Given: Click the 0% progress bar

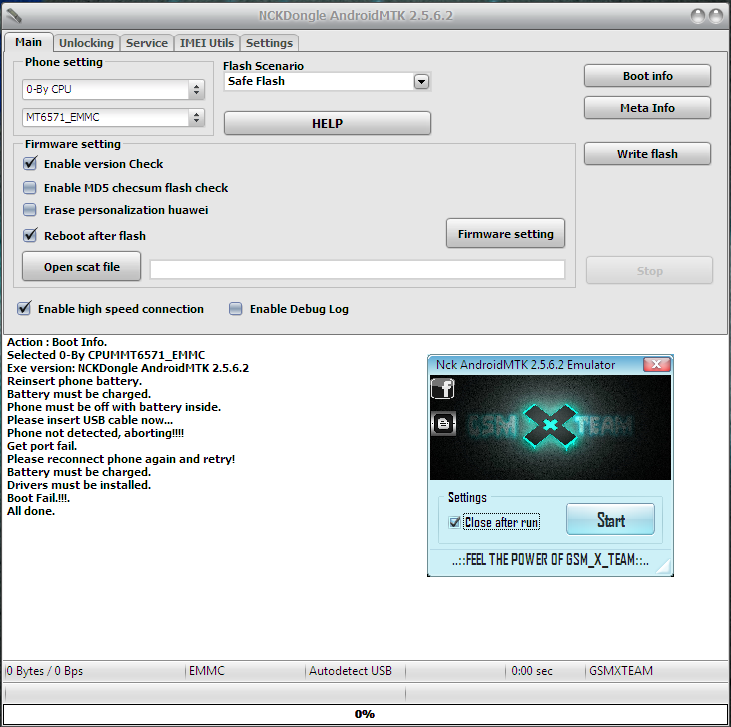Looking at the screenshot, I should pyautogui.click(x=365, y=714).
